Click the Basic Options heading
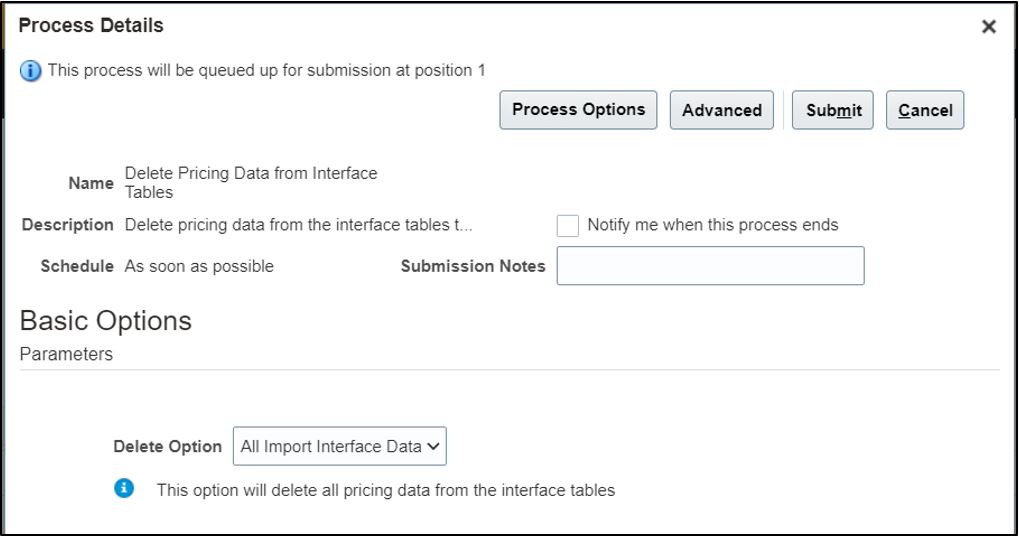 (x=106, y=321)
